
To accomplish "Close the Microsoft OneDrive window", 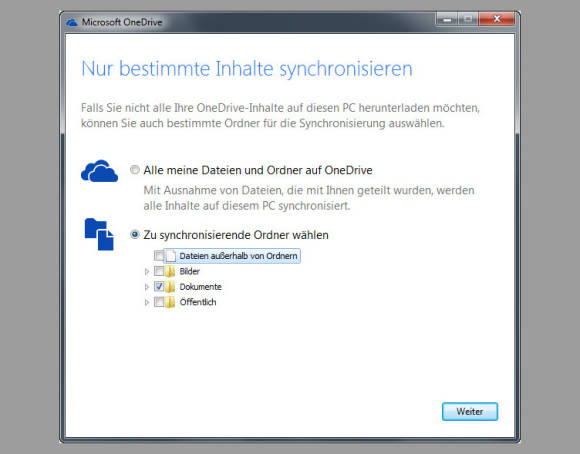I will pos(497,19).
